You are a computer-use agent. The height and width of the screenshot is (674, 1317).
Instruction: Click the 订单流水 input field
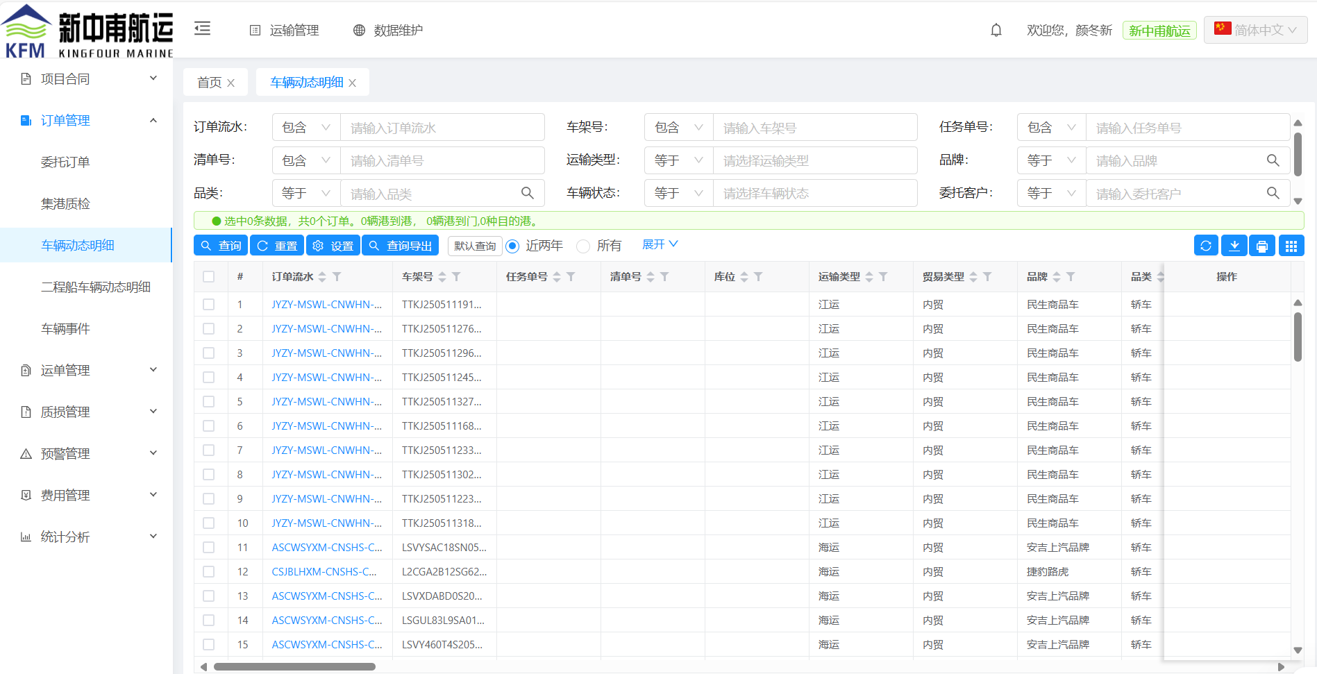(x=442, y=128)
